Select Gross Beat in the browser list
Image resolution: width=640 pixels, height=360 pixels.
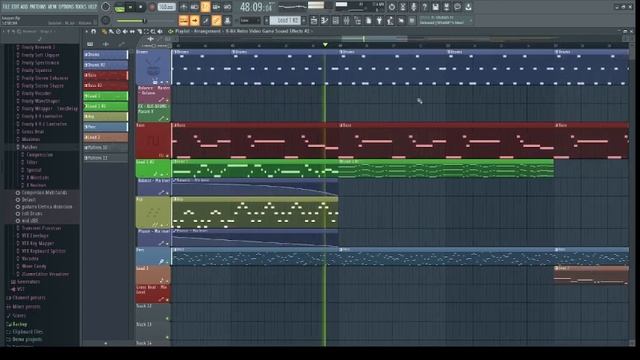[33, 132]
